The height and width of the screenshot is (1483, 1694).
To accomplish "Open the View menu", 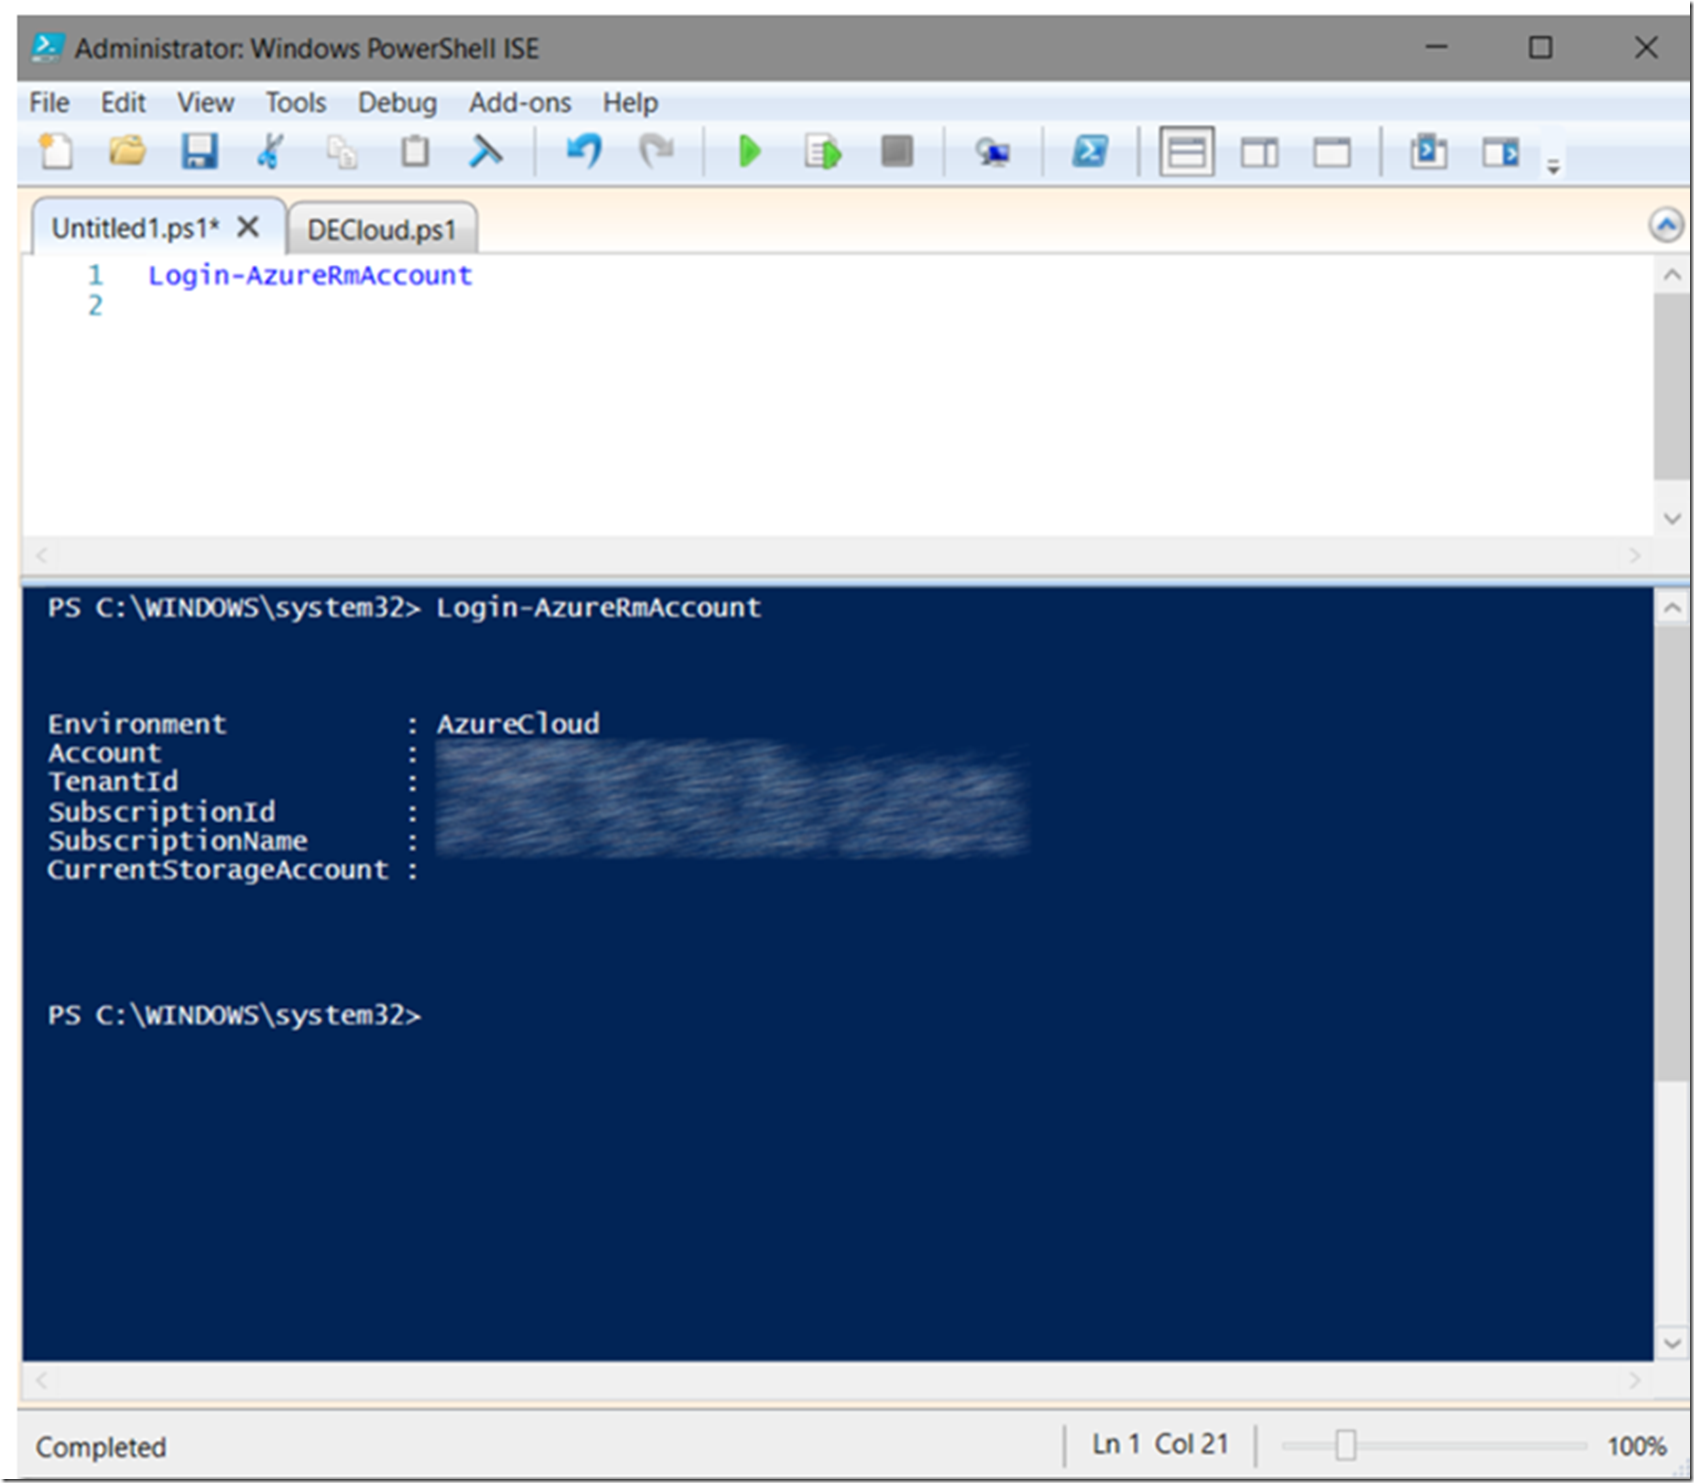I will (x=205, y=102).
